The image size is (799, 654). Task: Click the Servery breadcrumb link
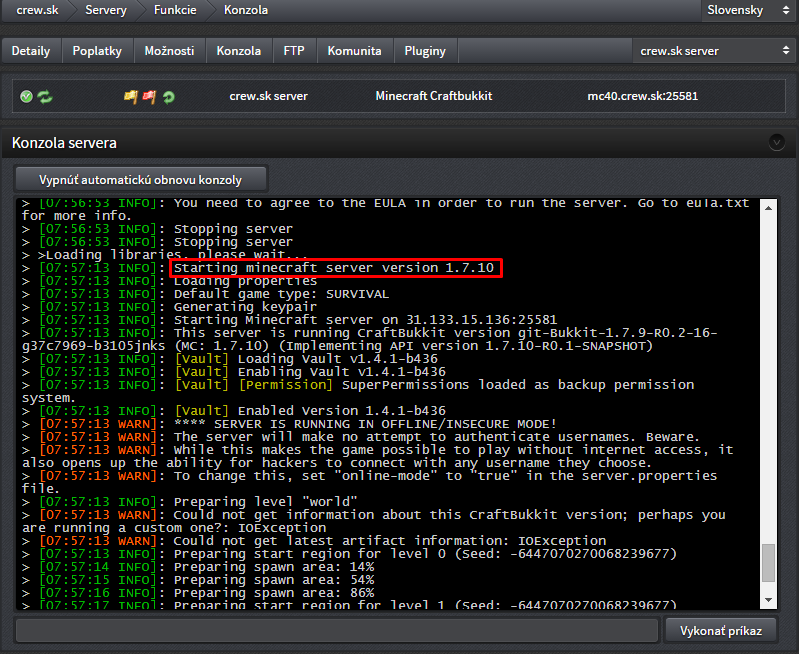pos(106,10)
